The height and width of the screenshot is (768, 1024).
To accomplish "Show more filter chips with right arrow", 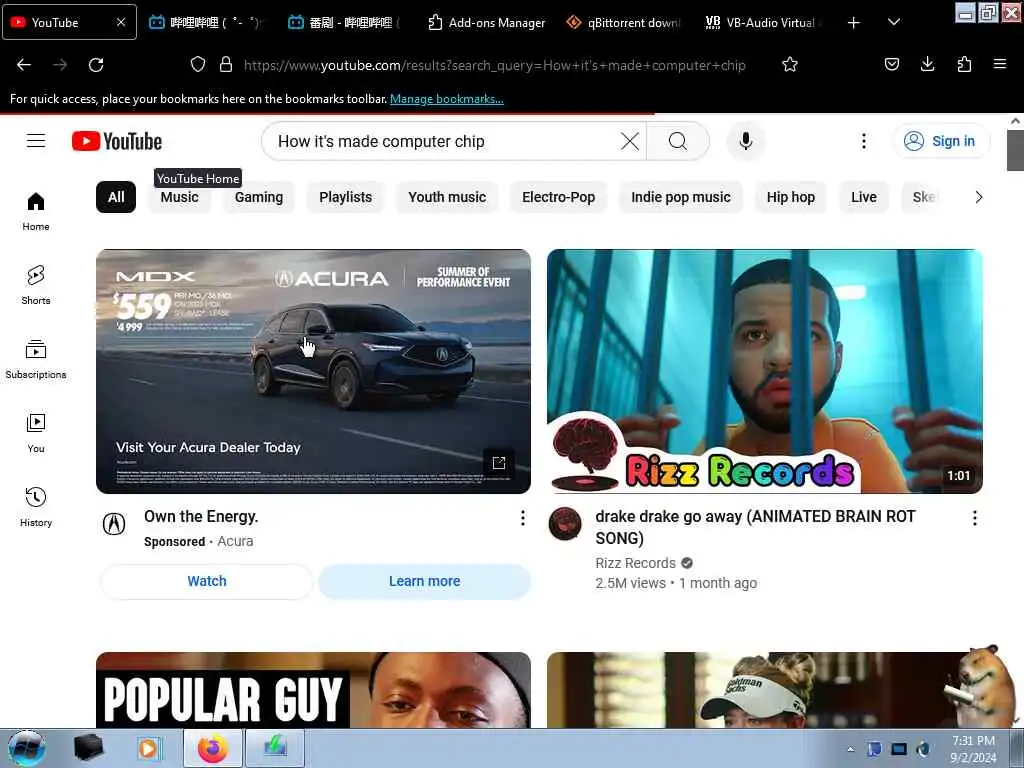I will (x=978, y=197).
